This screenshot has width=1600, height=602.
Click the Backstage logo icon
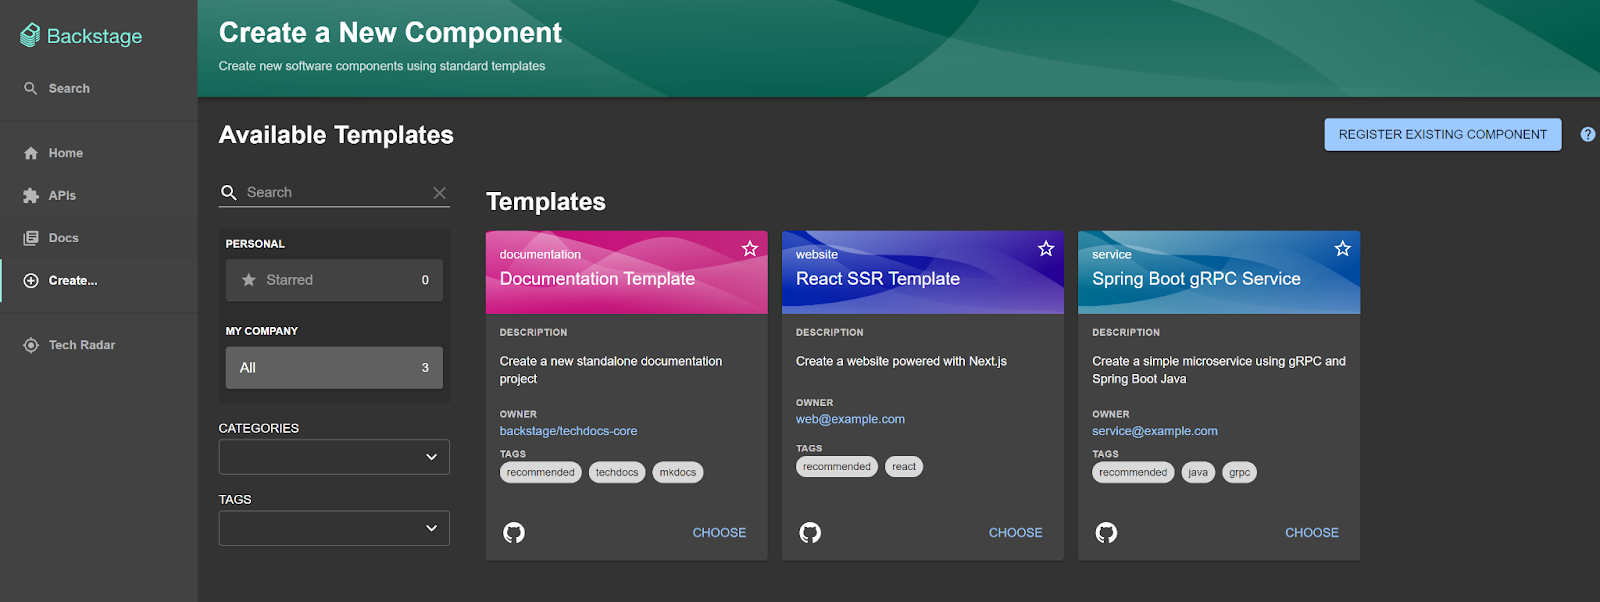[30, 36]
